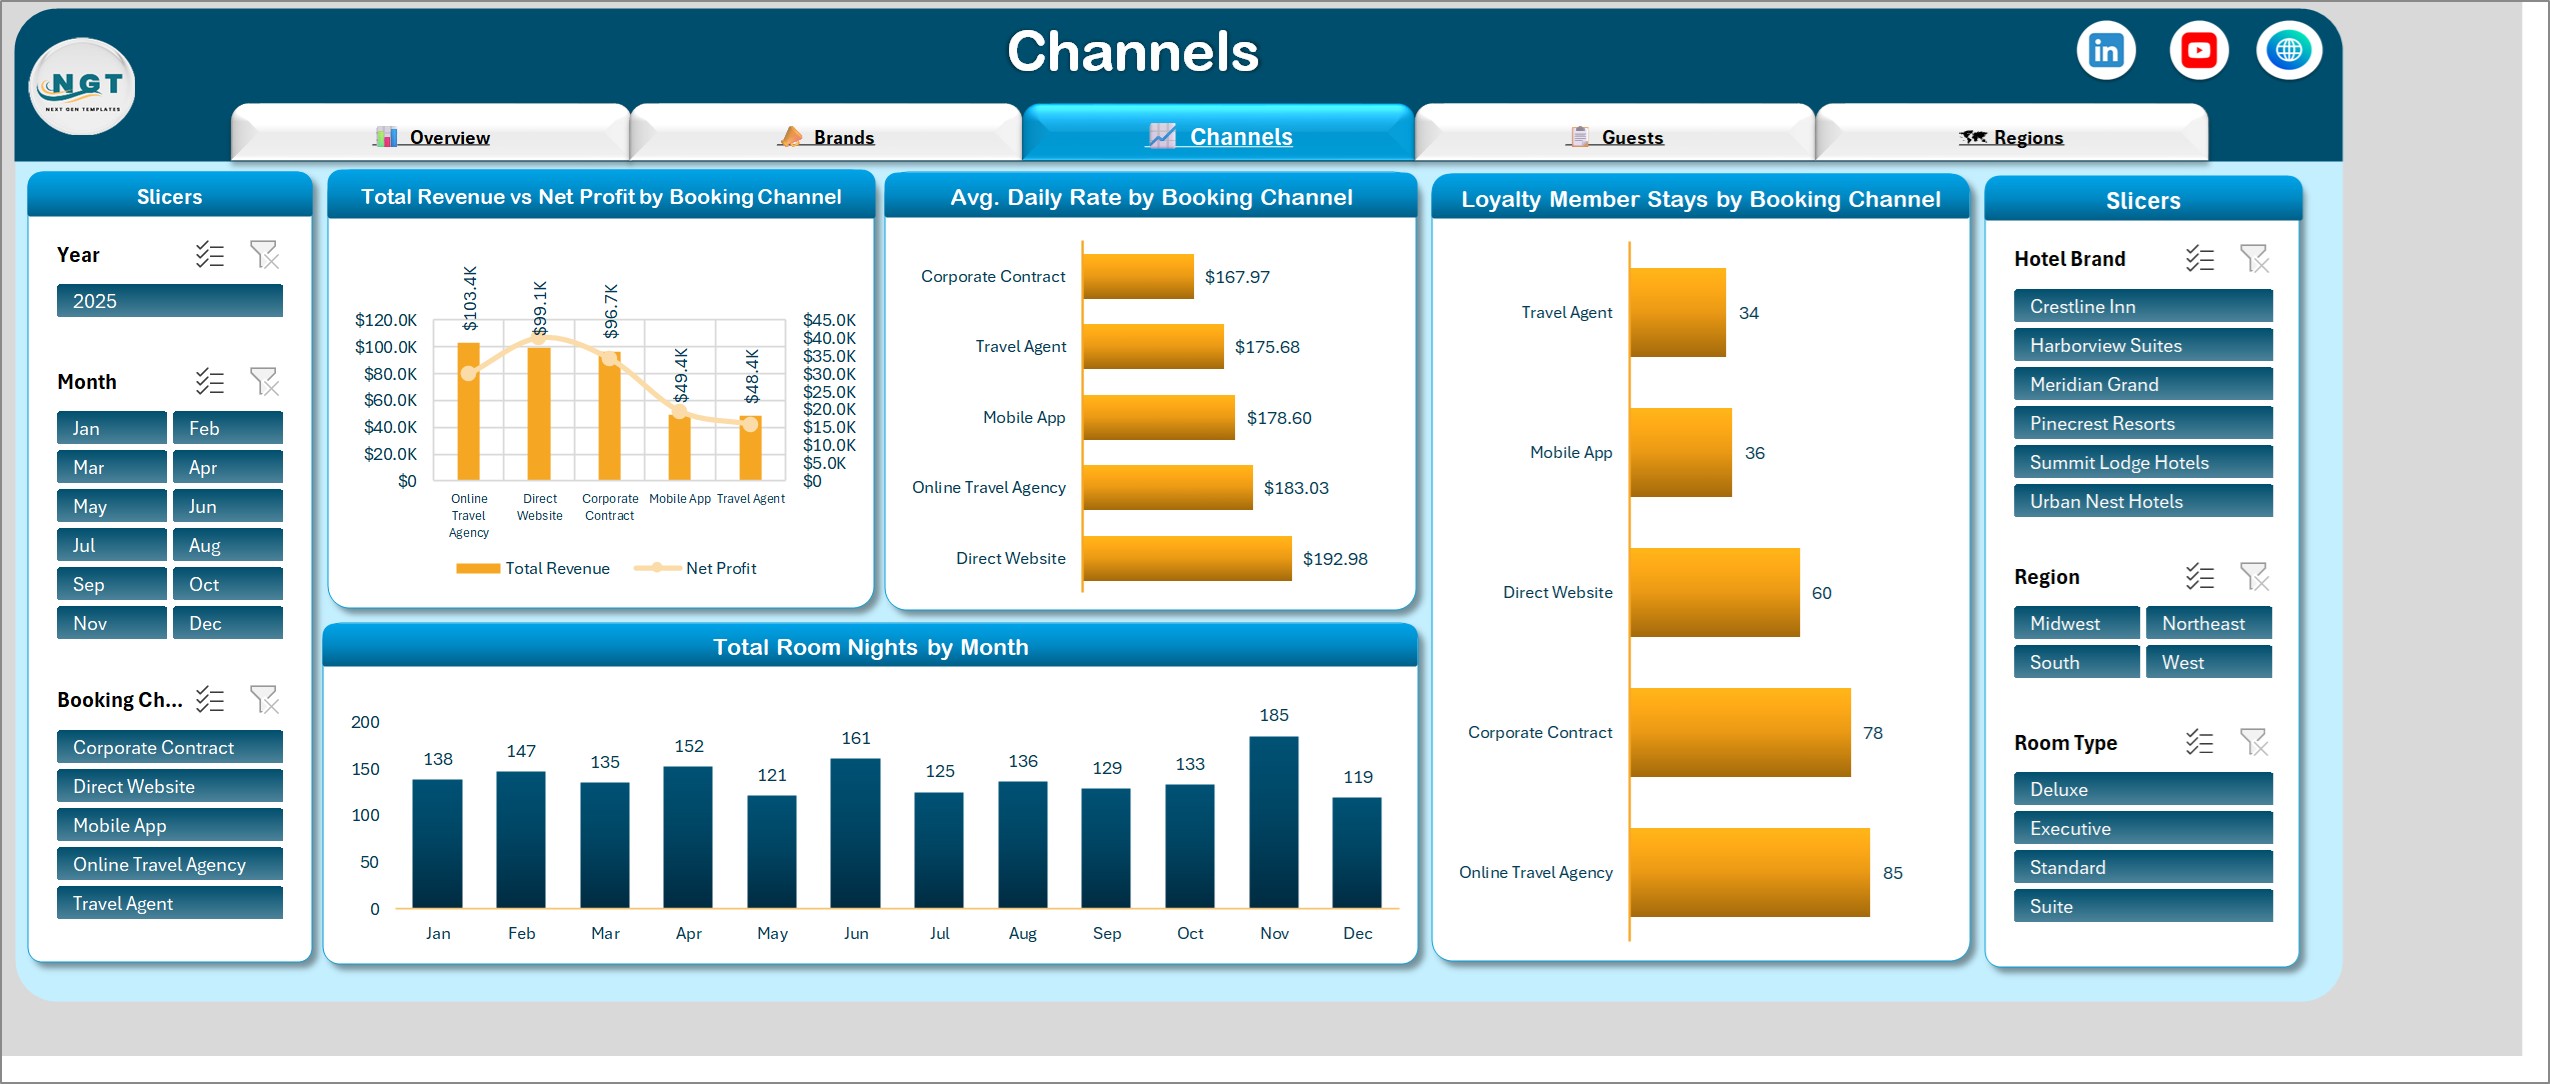Clear the Room Type slicer filter
This screenshot has width=2550, height=1084.
pos(2254,743)
